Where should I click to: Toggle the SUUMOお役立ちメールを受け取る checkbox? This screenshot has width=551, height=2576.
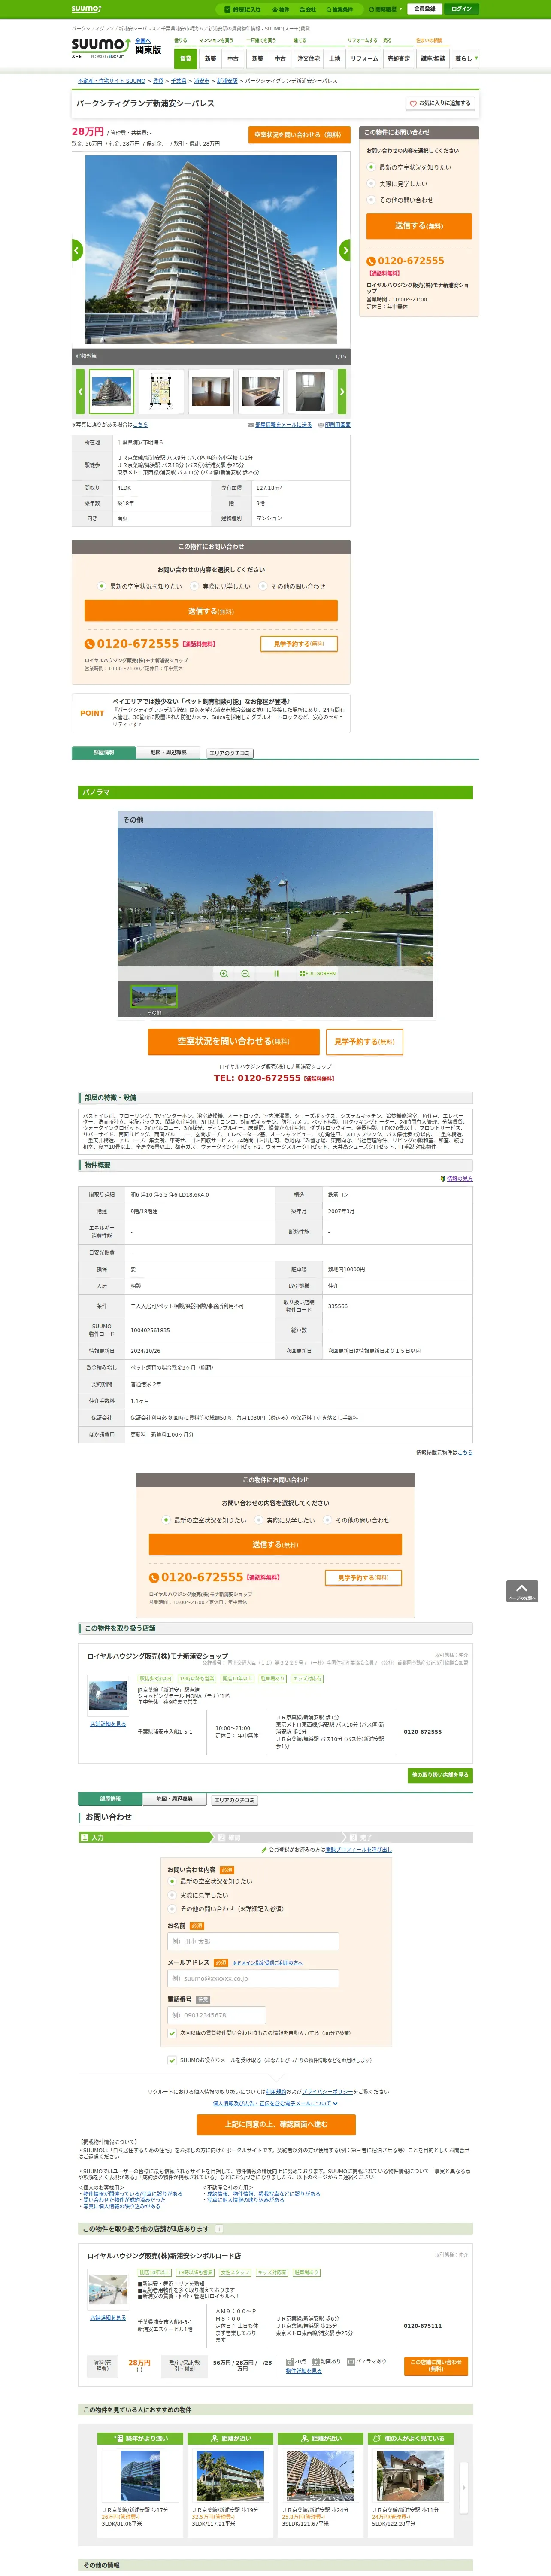point(173,2059)
